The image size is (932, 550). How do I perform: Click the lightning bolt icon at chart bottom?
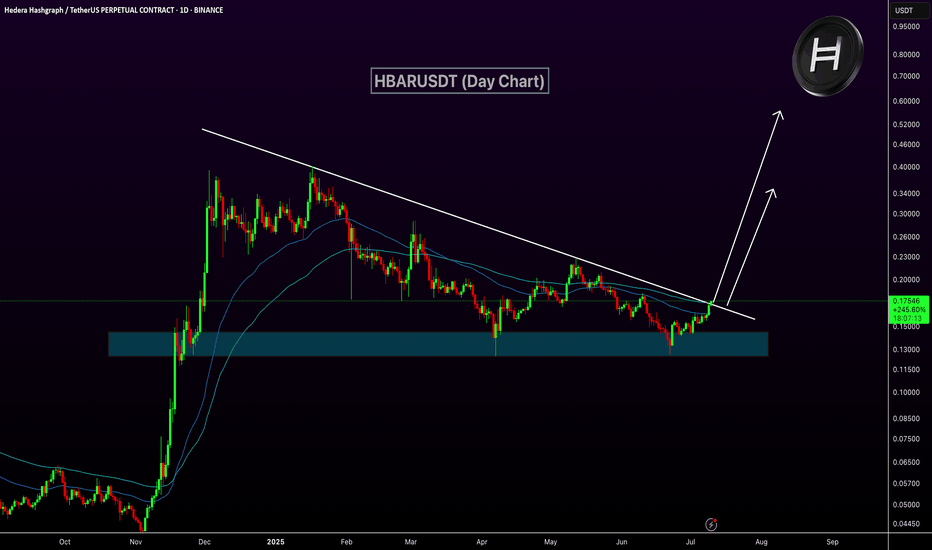coord(711,524)
